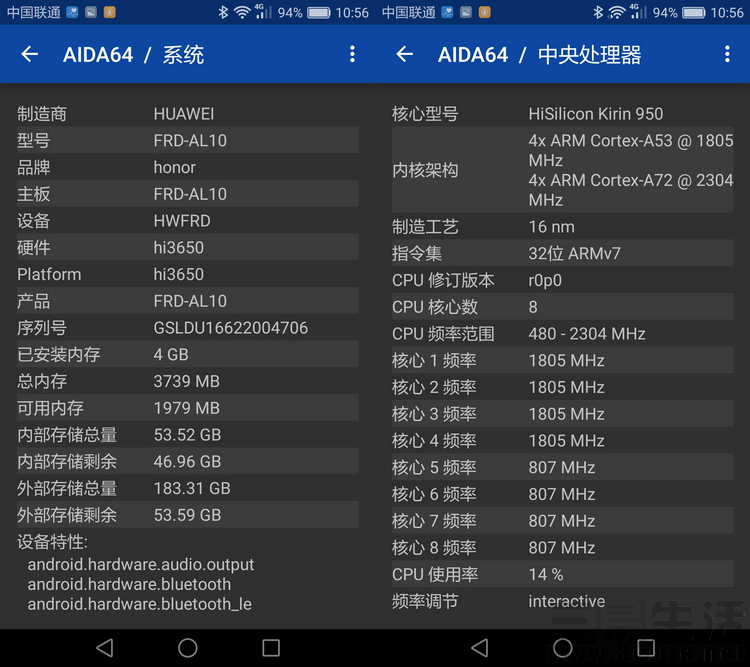This screenshot has width=750, height=667.
Task: Tap battery icon on left status bar
Action: coord(319,12)
